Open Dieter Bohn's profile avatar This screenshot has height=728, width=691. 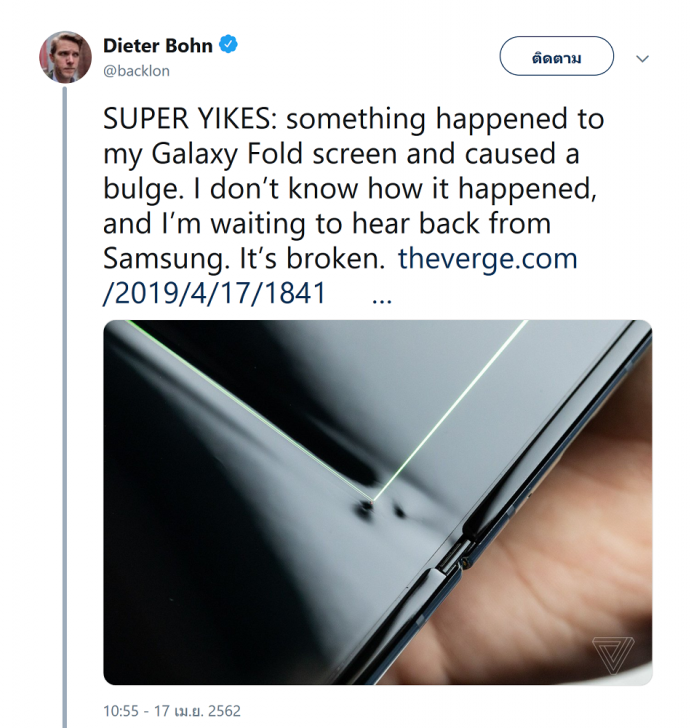pyautogui.click(x=65, y=56)
